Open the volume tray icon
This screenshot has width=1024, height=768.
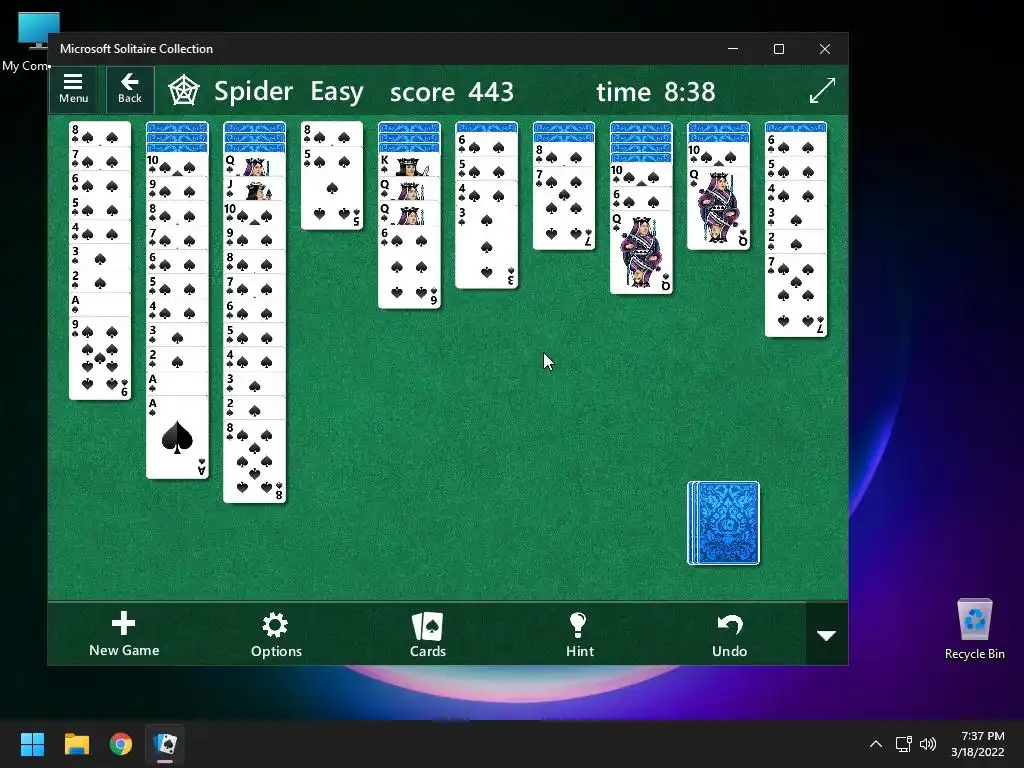(927, 744)
